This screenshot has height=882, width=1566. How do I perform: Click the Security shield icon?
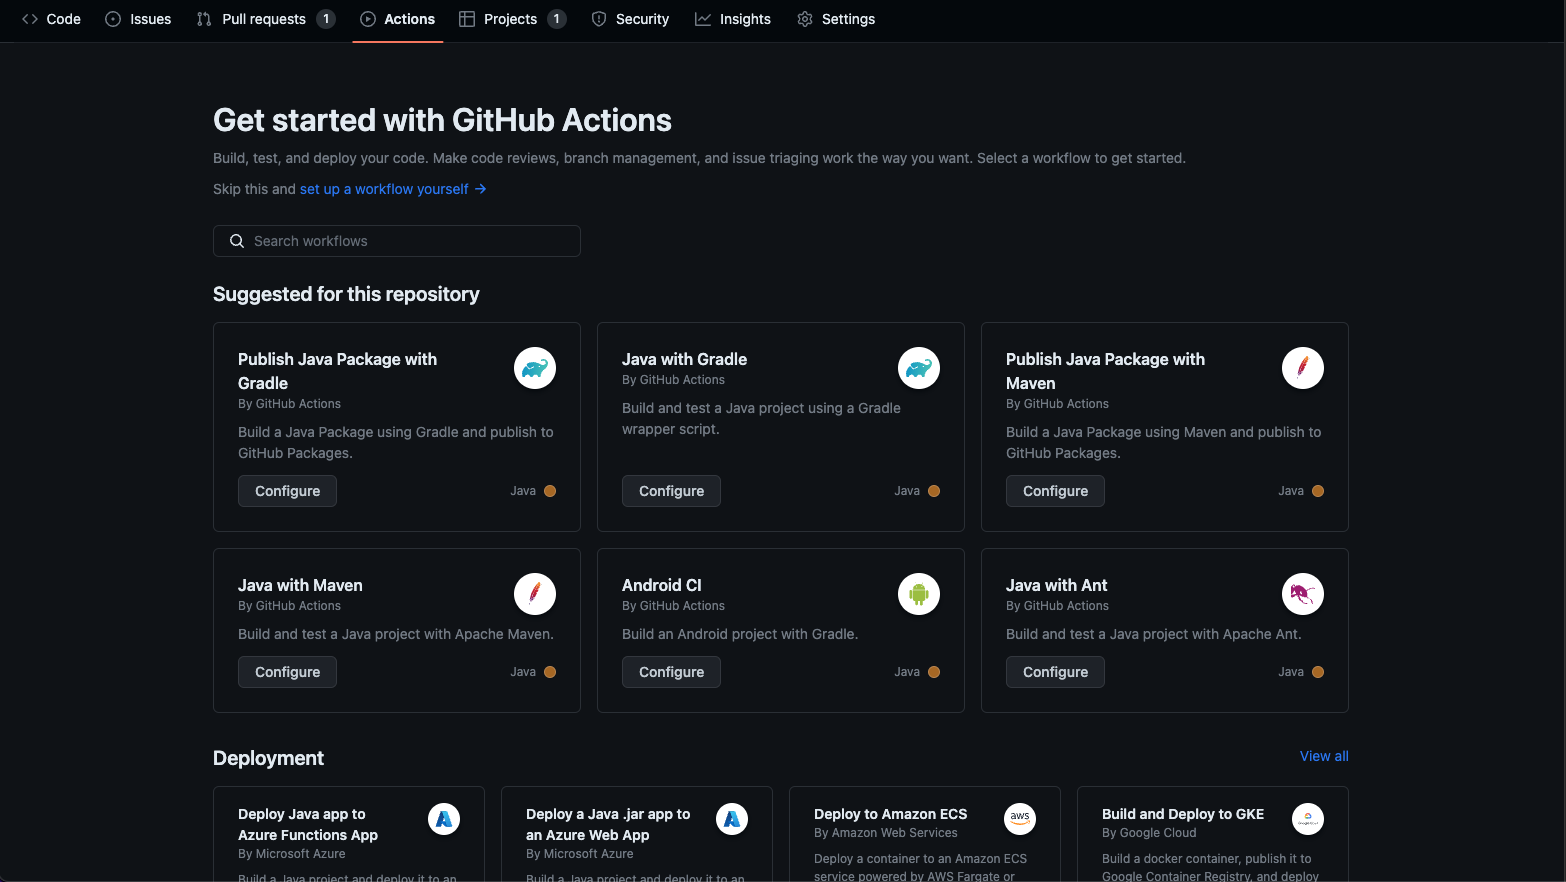pyautogui.click(x=599, y=19)
